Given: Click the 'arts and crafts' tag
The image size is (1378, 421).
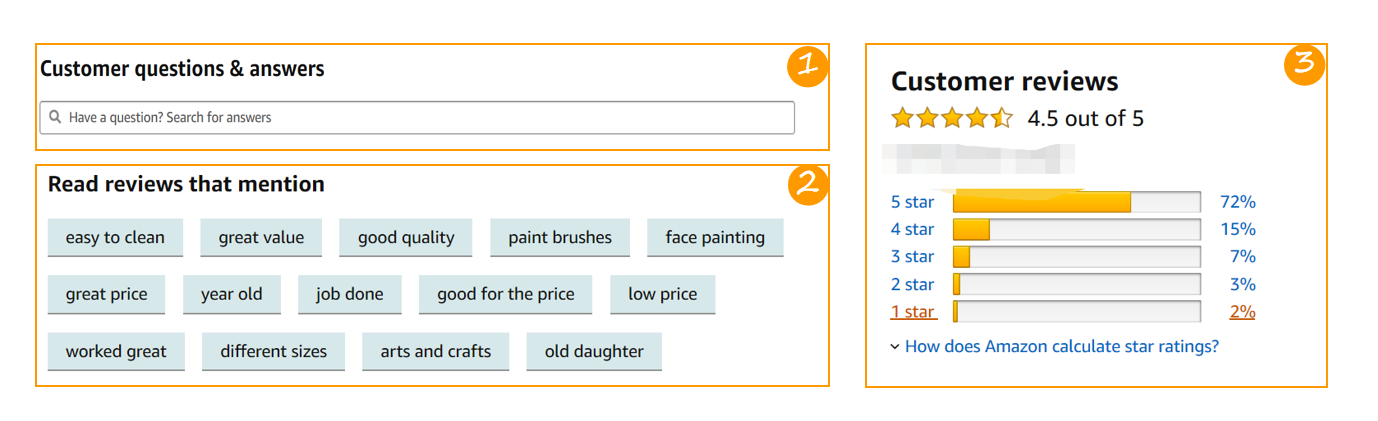Looking at the screenshot, I should tap(436, 352).
